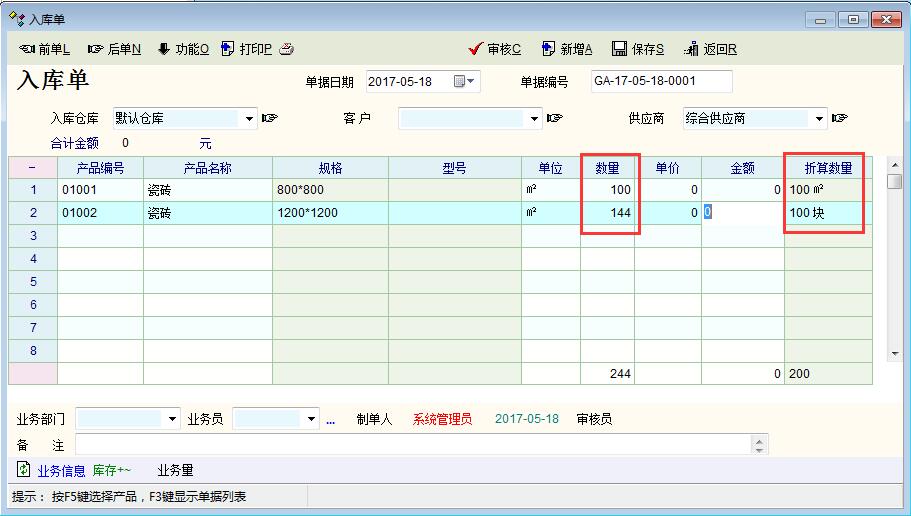Click the hand pointer icon next to 供应商
The image size is (911, 516).
pos(839,118)
